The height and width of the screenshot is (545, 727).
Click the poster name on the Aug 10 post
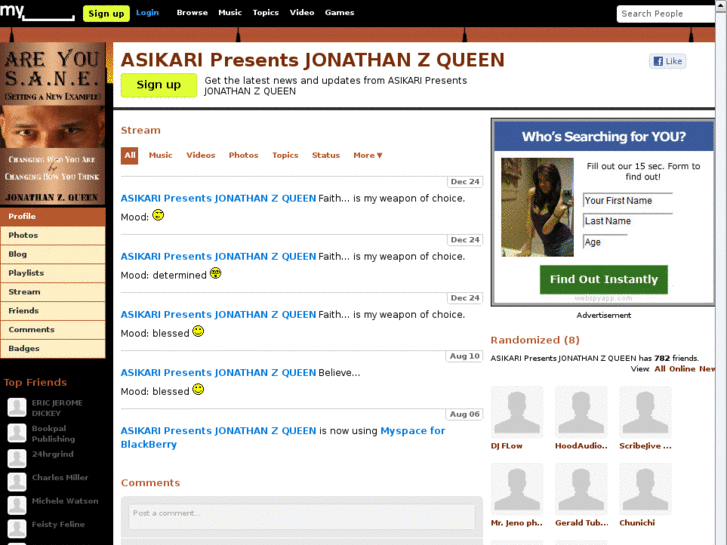(218, 372)
